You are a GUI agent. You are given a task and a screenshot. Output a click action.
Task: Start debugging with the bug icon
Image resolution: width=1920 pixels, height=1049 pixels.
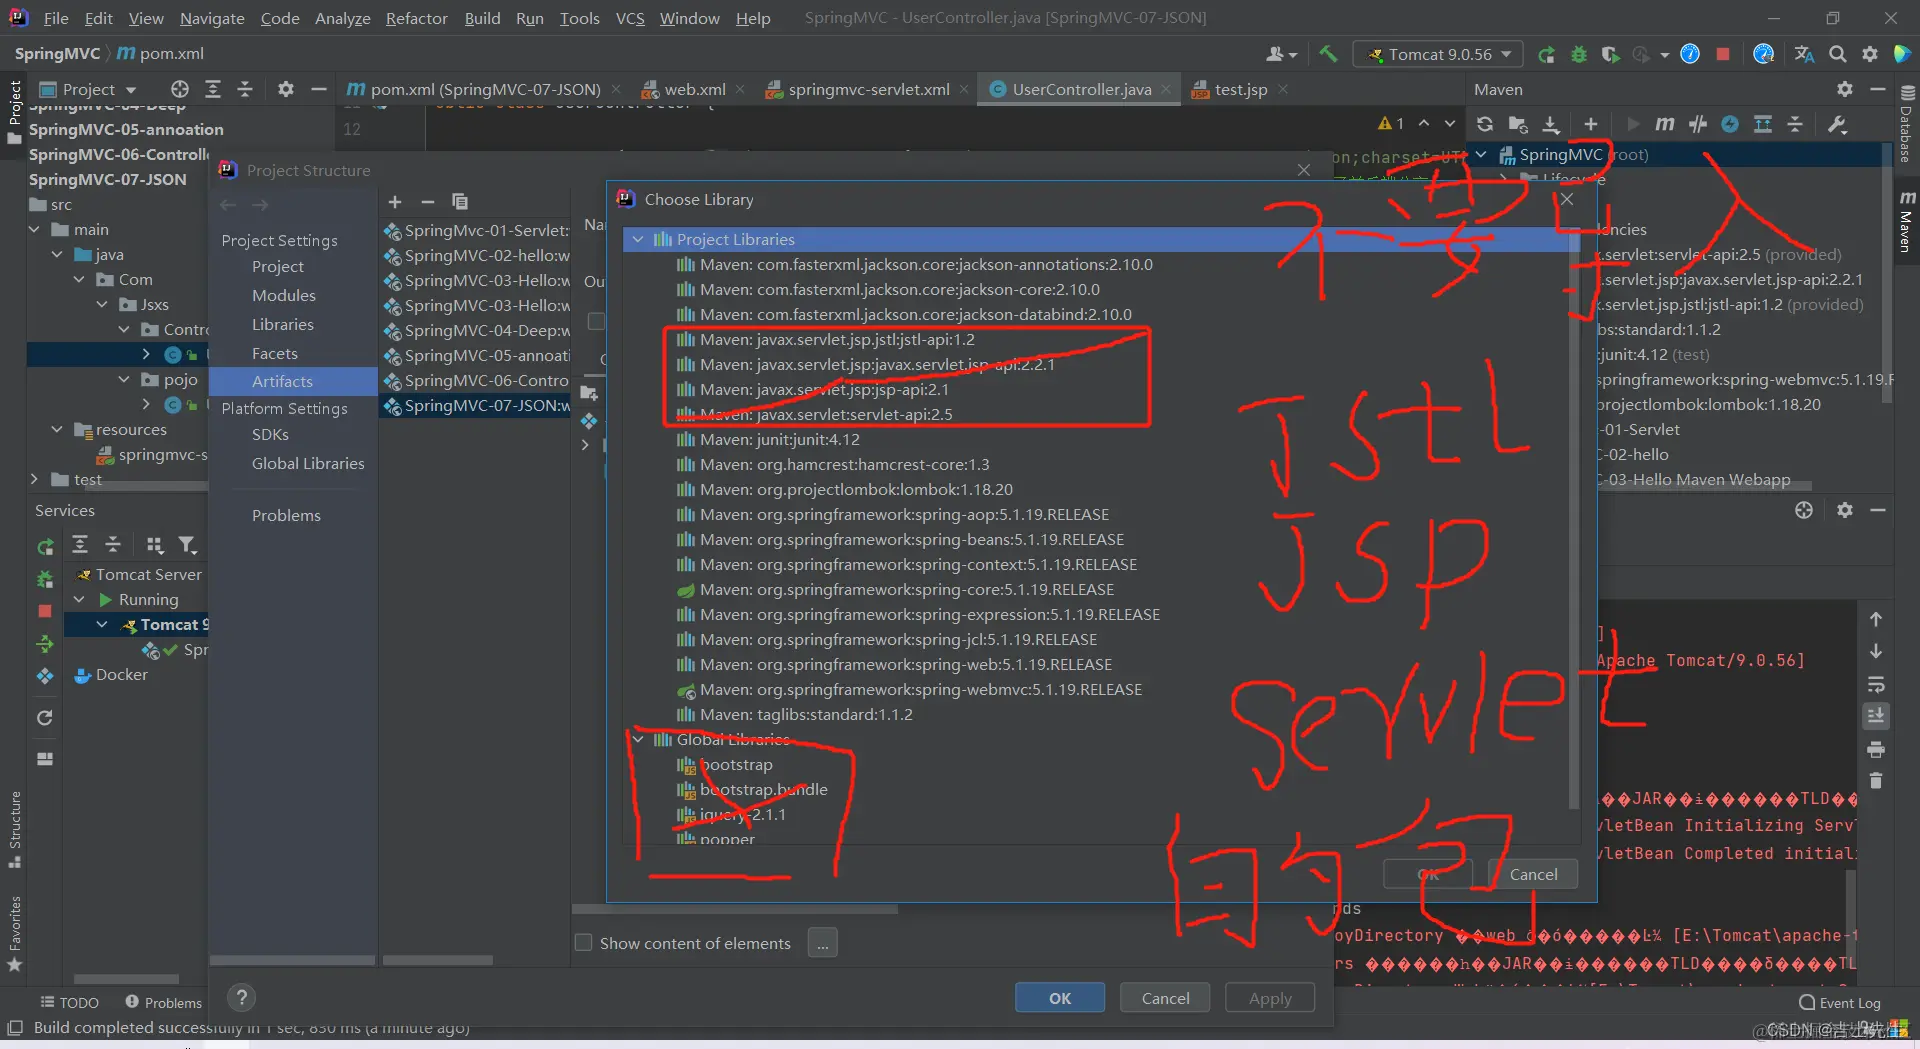click(x=1579, y=54)
